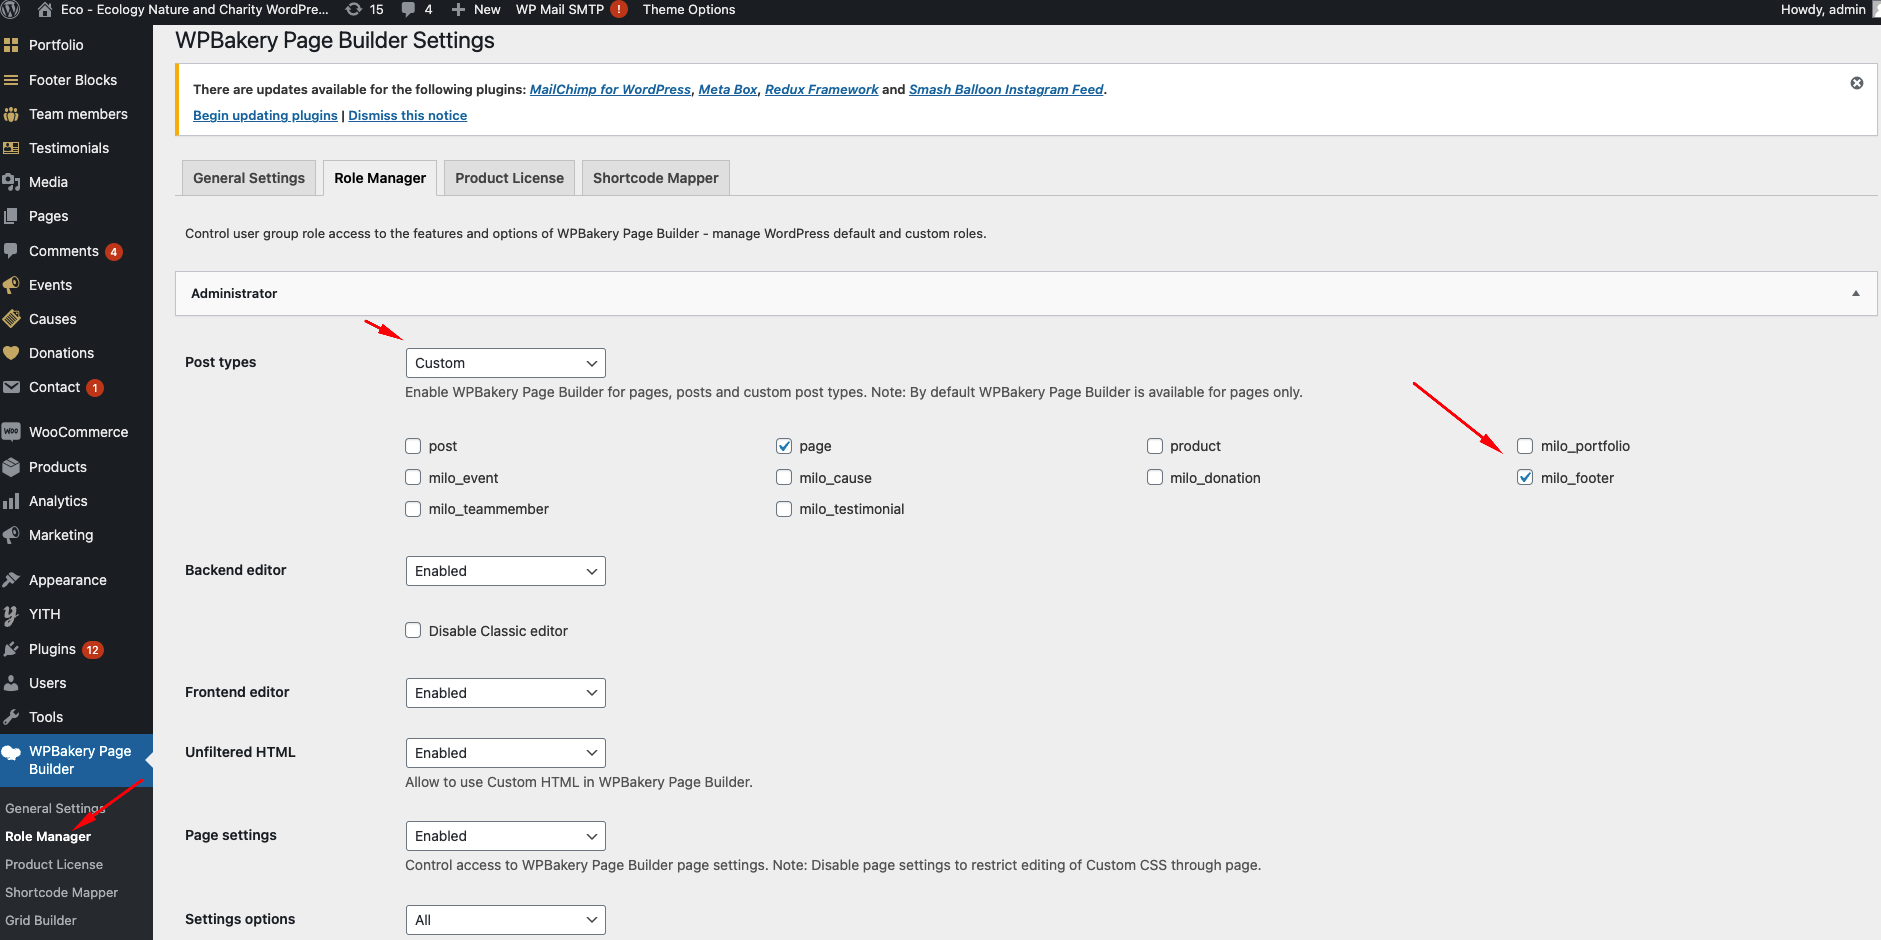Open Theme Options in admin bar

[x=689, y=9]
